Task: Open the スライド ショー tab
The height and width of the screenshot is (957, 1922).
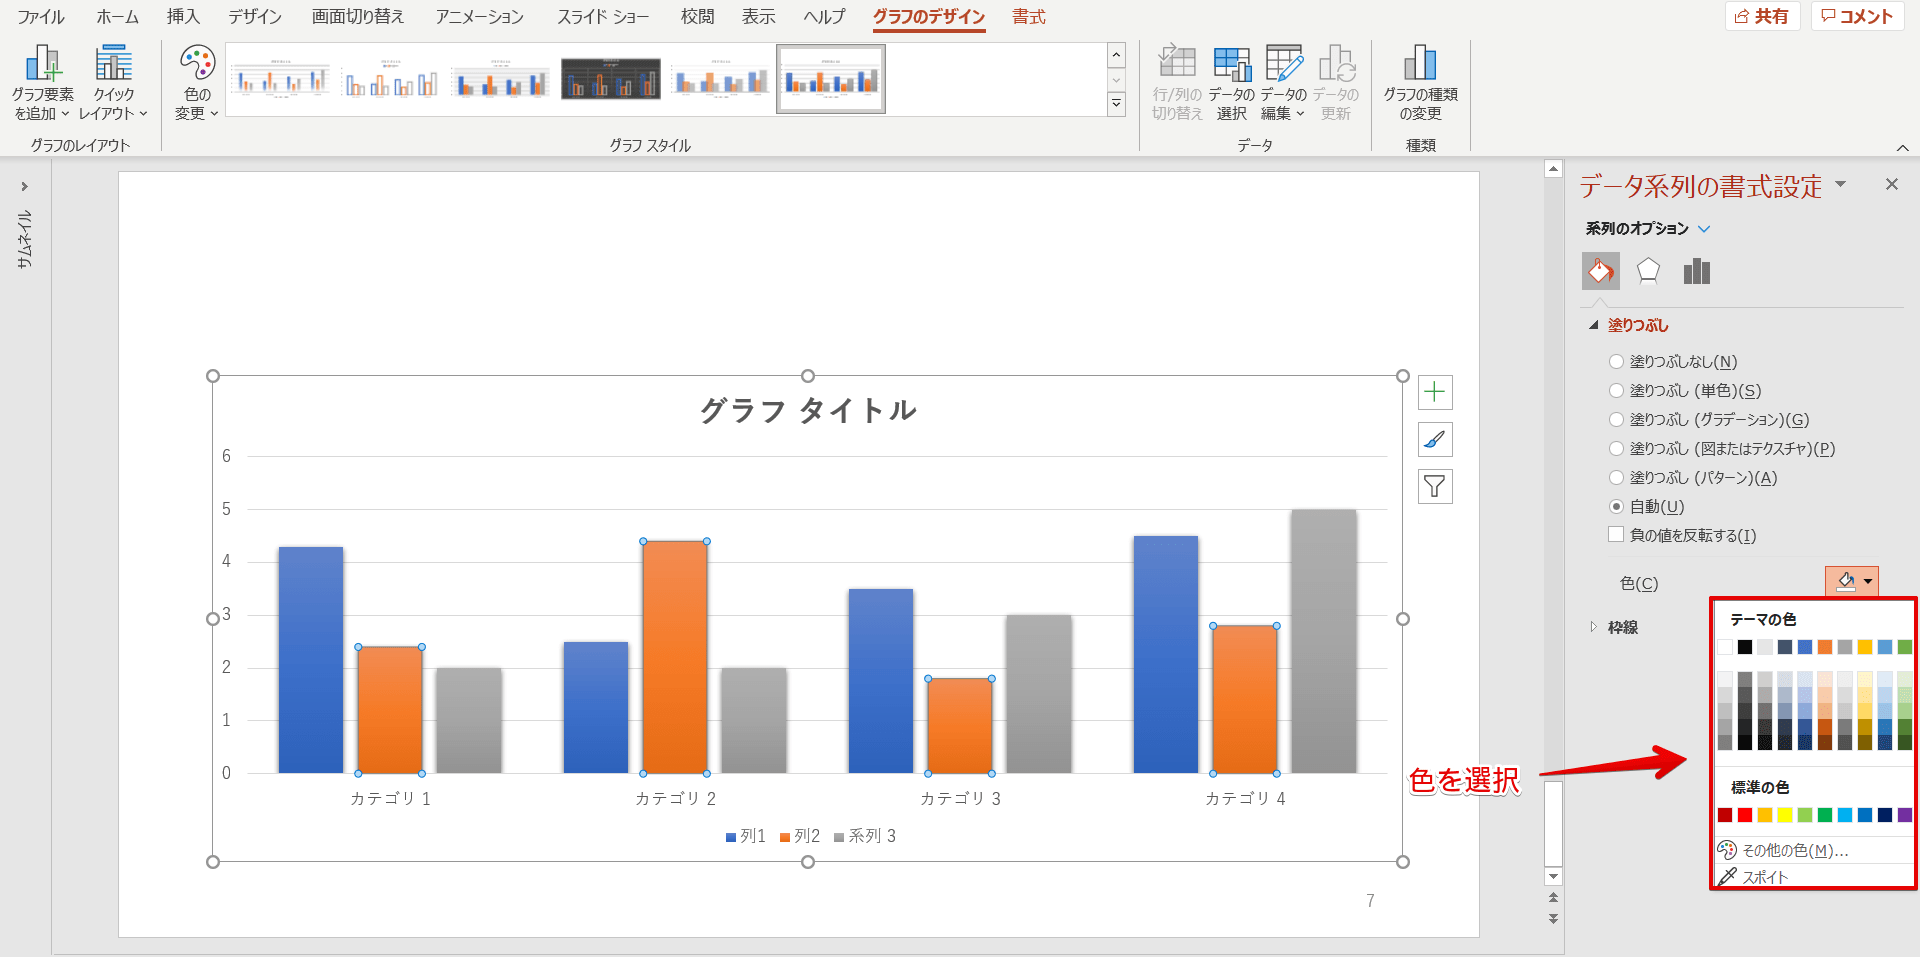Action: [603, 17]
